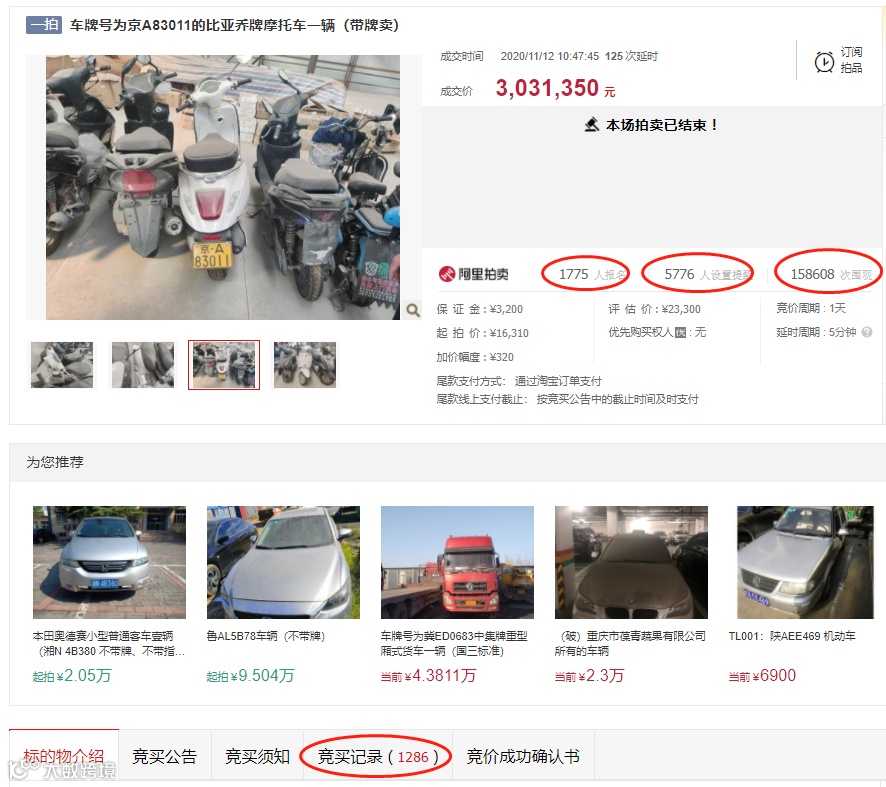The width and height of the screenshot is (886, 787).
Task: Switch to the 竞买公告 tab
Action: [164, 756]
